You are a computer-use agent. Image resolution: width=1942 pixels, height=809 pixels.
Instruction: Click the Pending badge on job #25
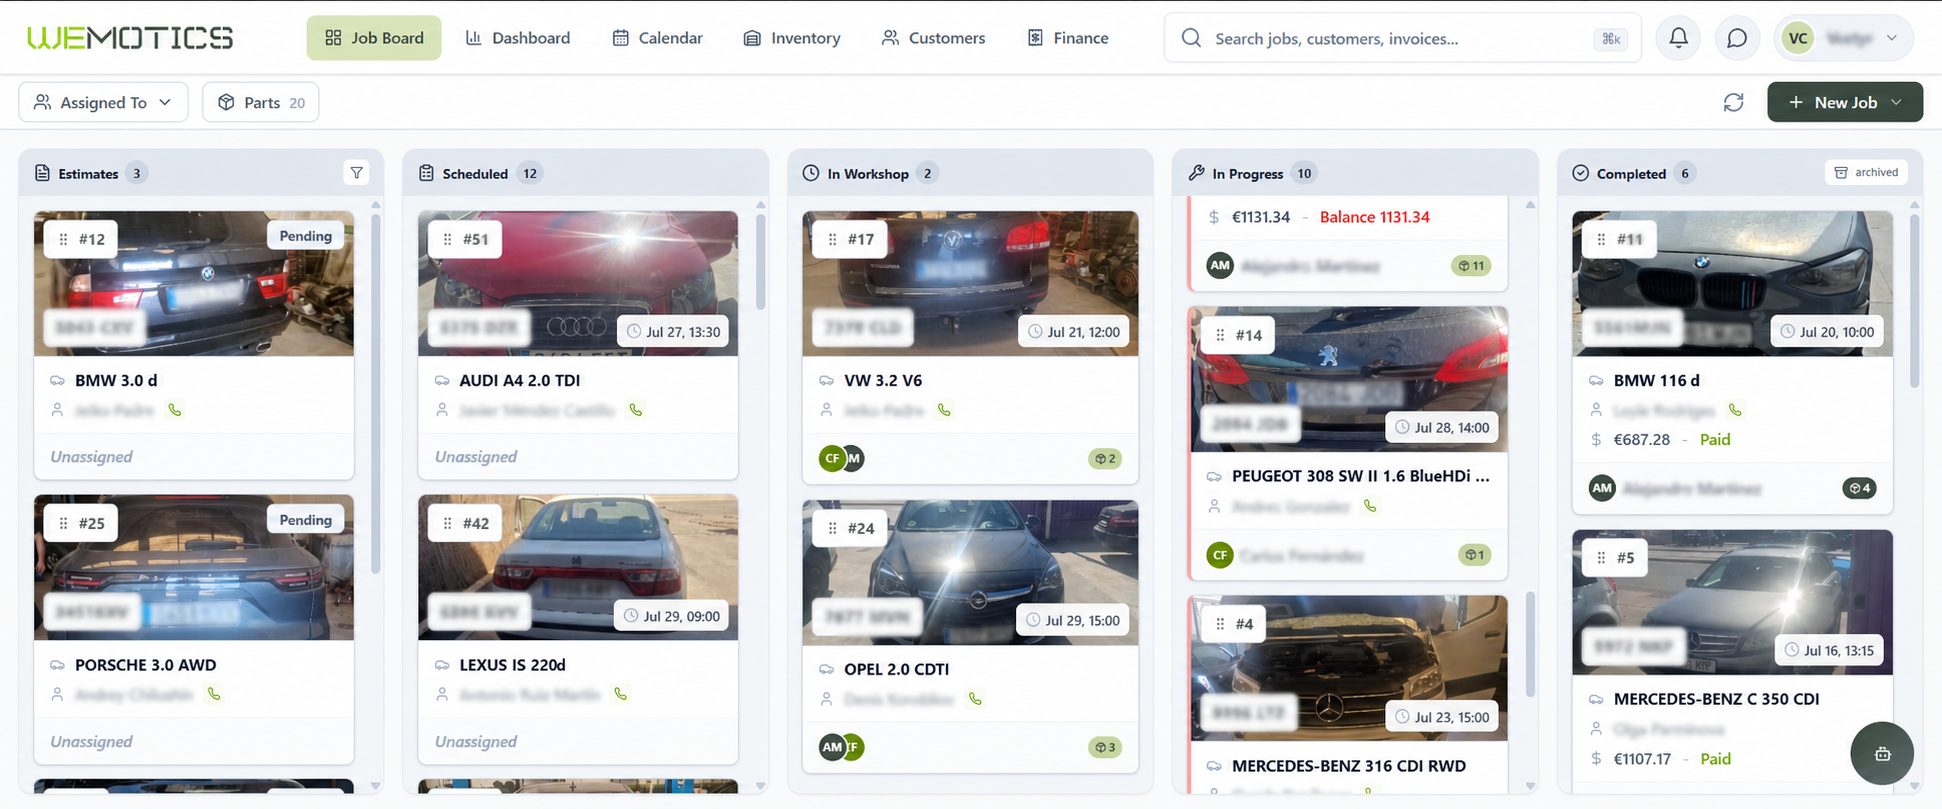click(305, 520)
